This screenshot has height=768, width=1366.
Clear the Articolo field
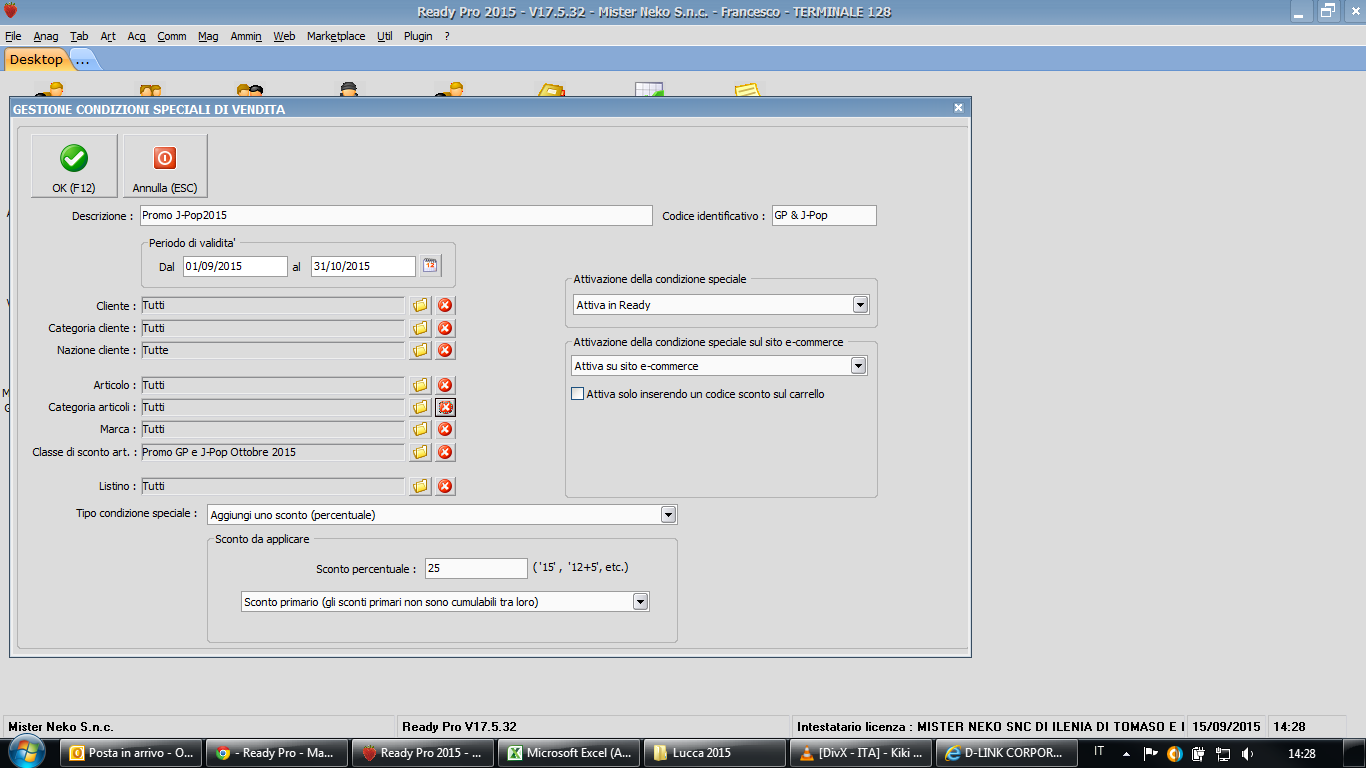[445, 385]
